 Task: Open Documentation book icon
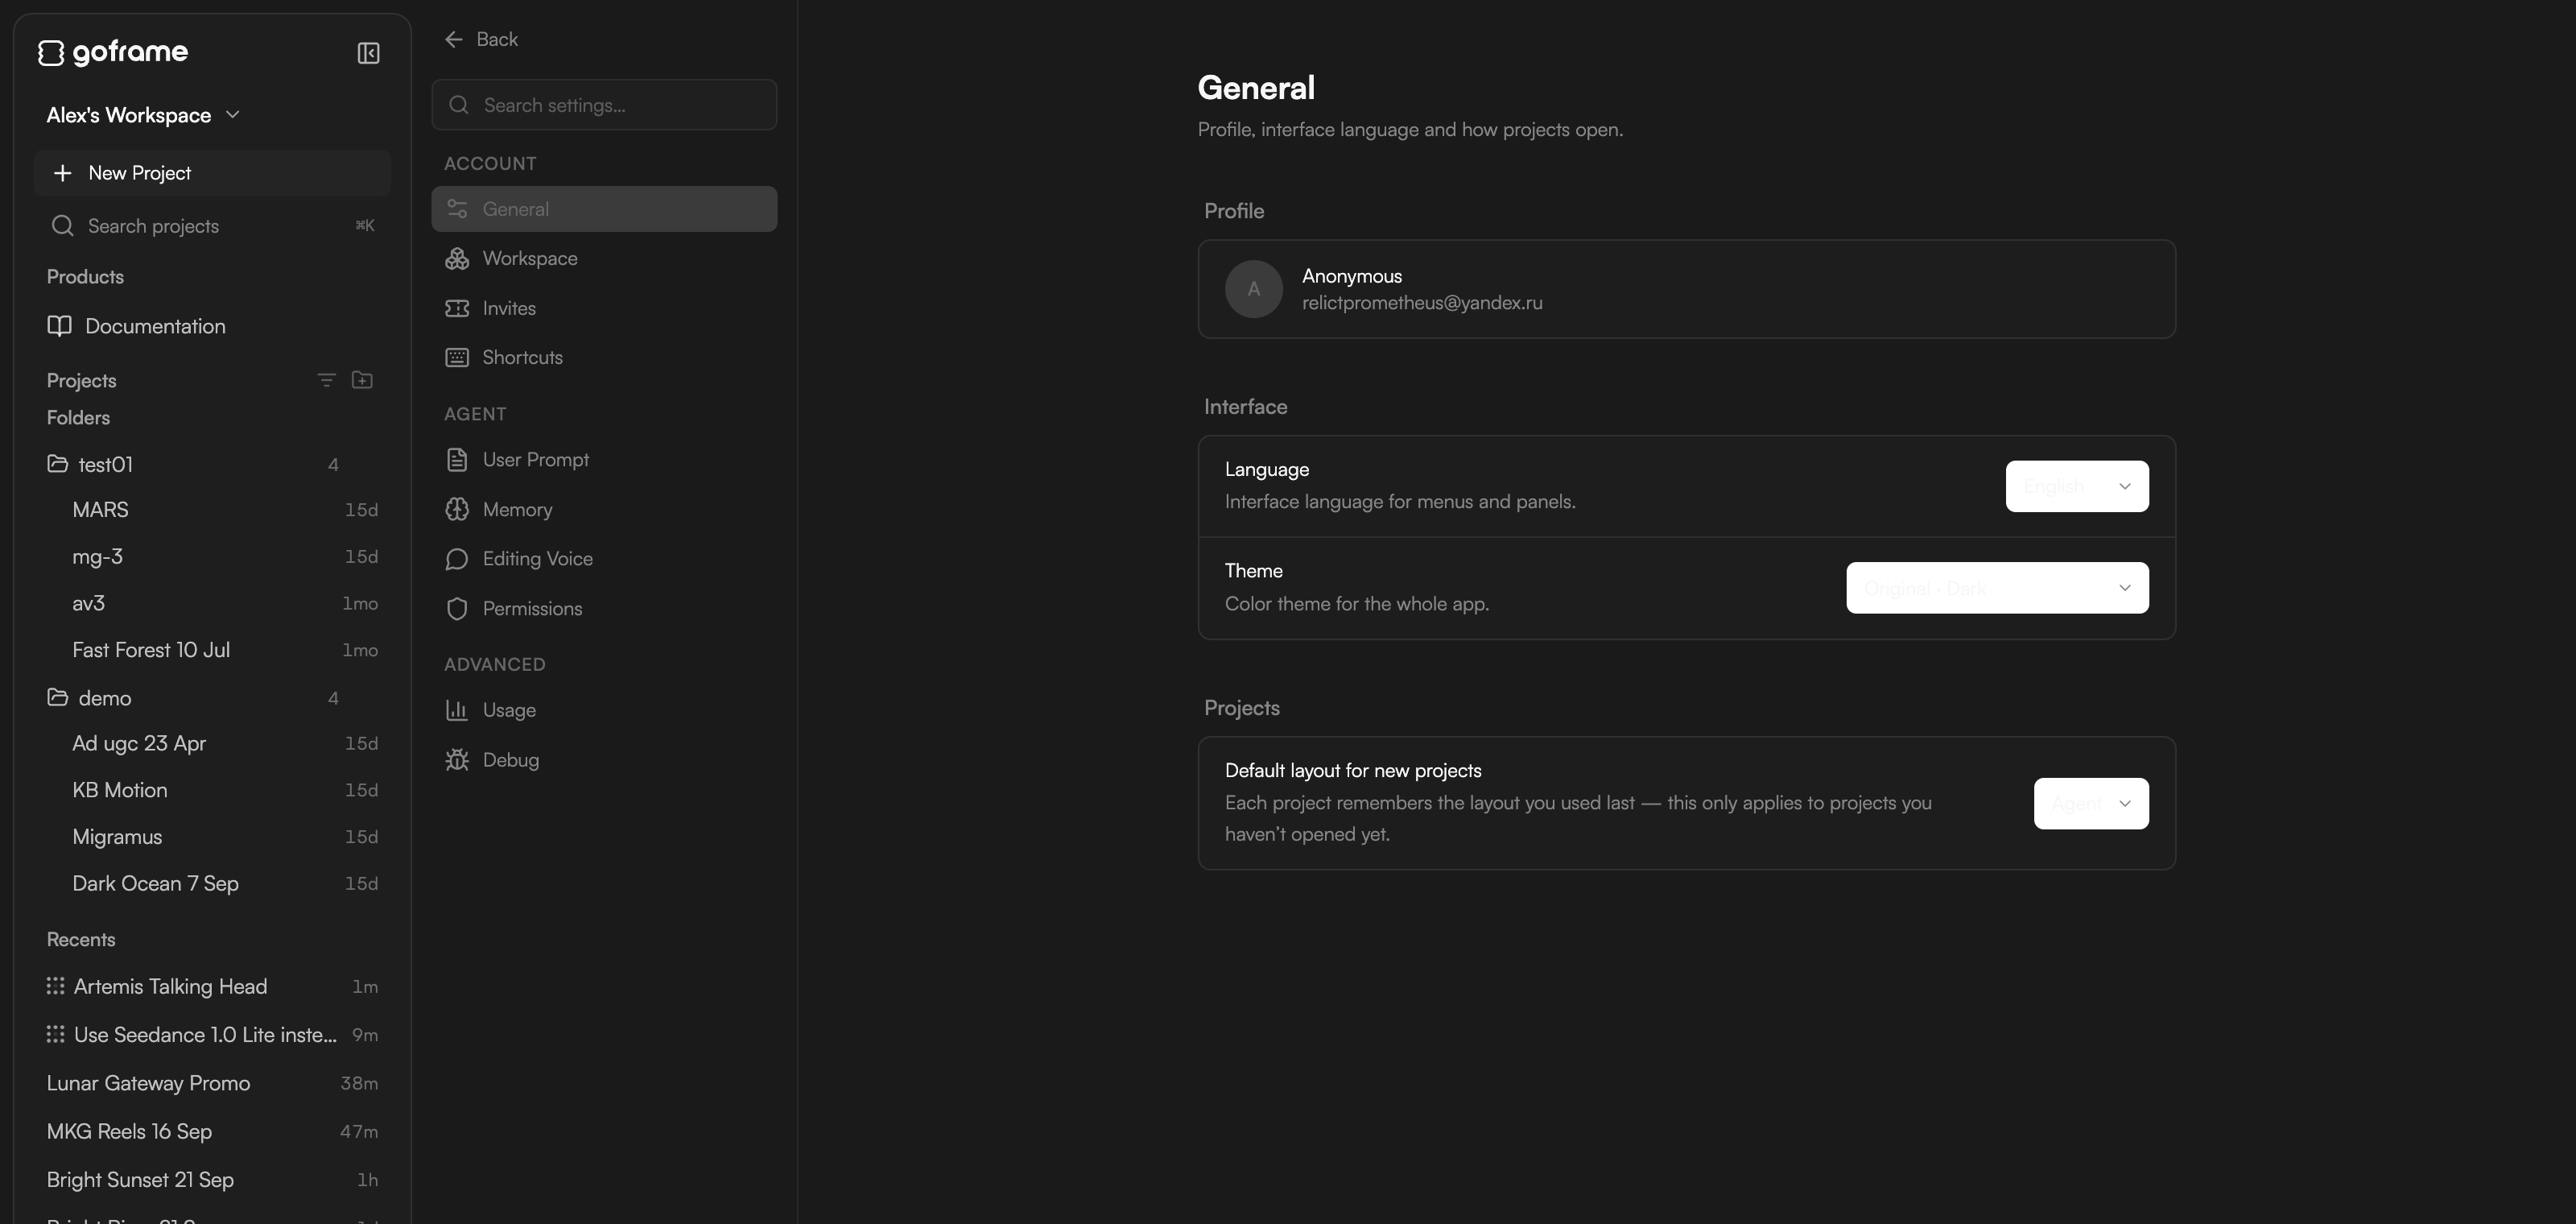tap(60, 326)
